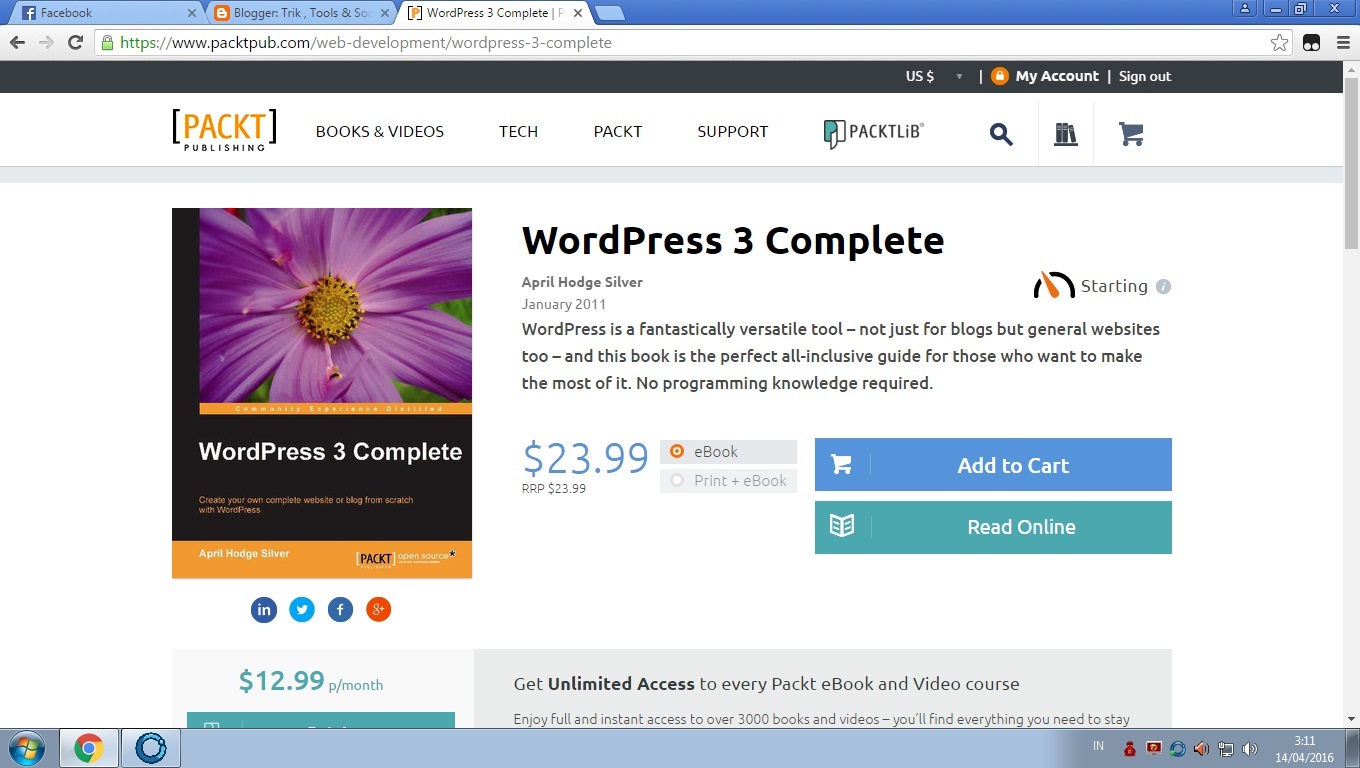This screenshot has width=1360, height=768.
Task: Share the book on Twitter
Action: click(x=302, y=609)
